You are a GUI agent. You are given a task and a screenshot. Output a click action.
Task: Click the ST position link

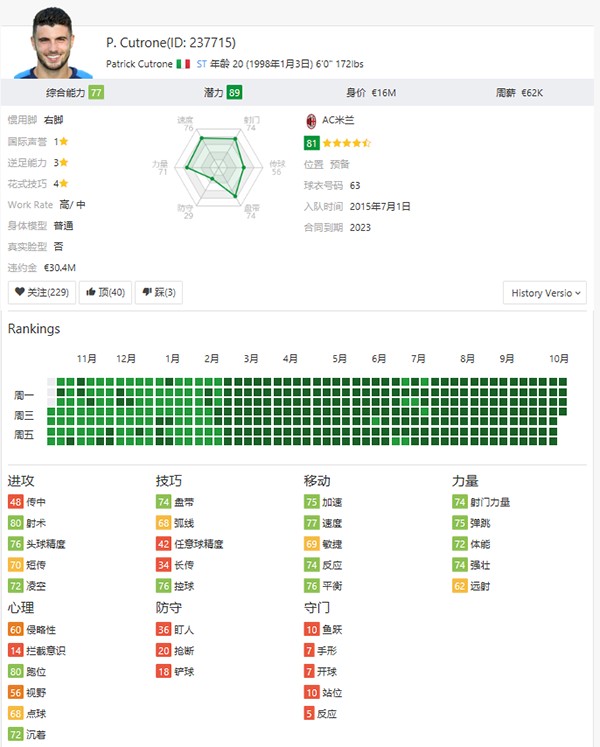pos(201,64)
